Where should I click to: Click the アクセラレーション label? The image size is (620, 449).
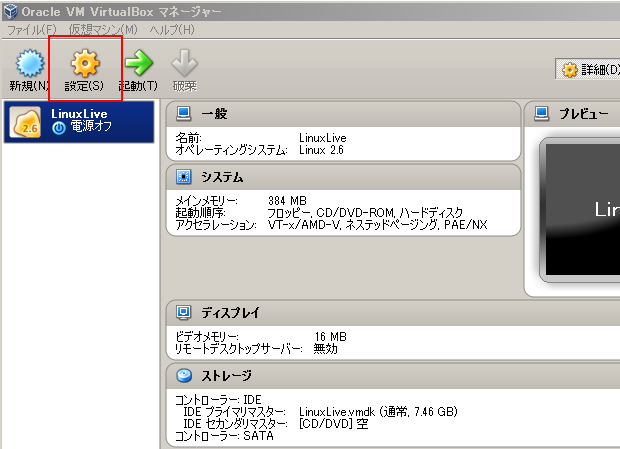pos(216,225)
